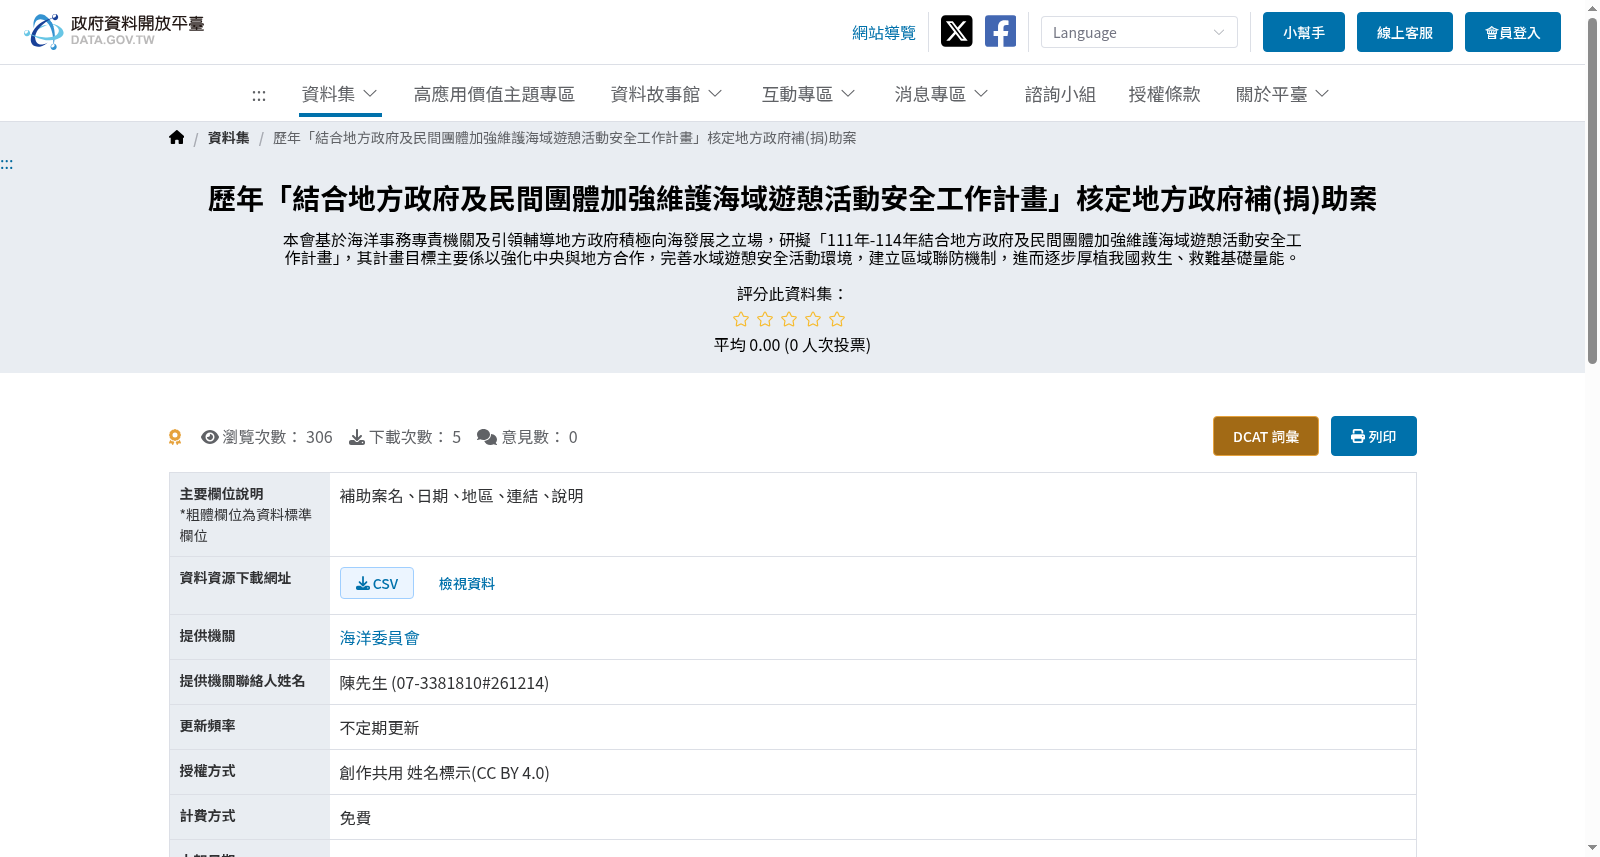This screenshot has height=857, width=1600.
Task: Click the download icon beside 下載次數
Action: tap(357, 437)
